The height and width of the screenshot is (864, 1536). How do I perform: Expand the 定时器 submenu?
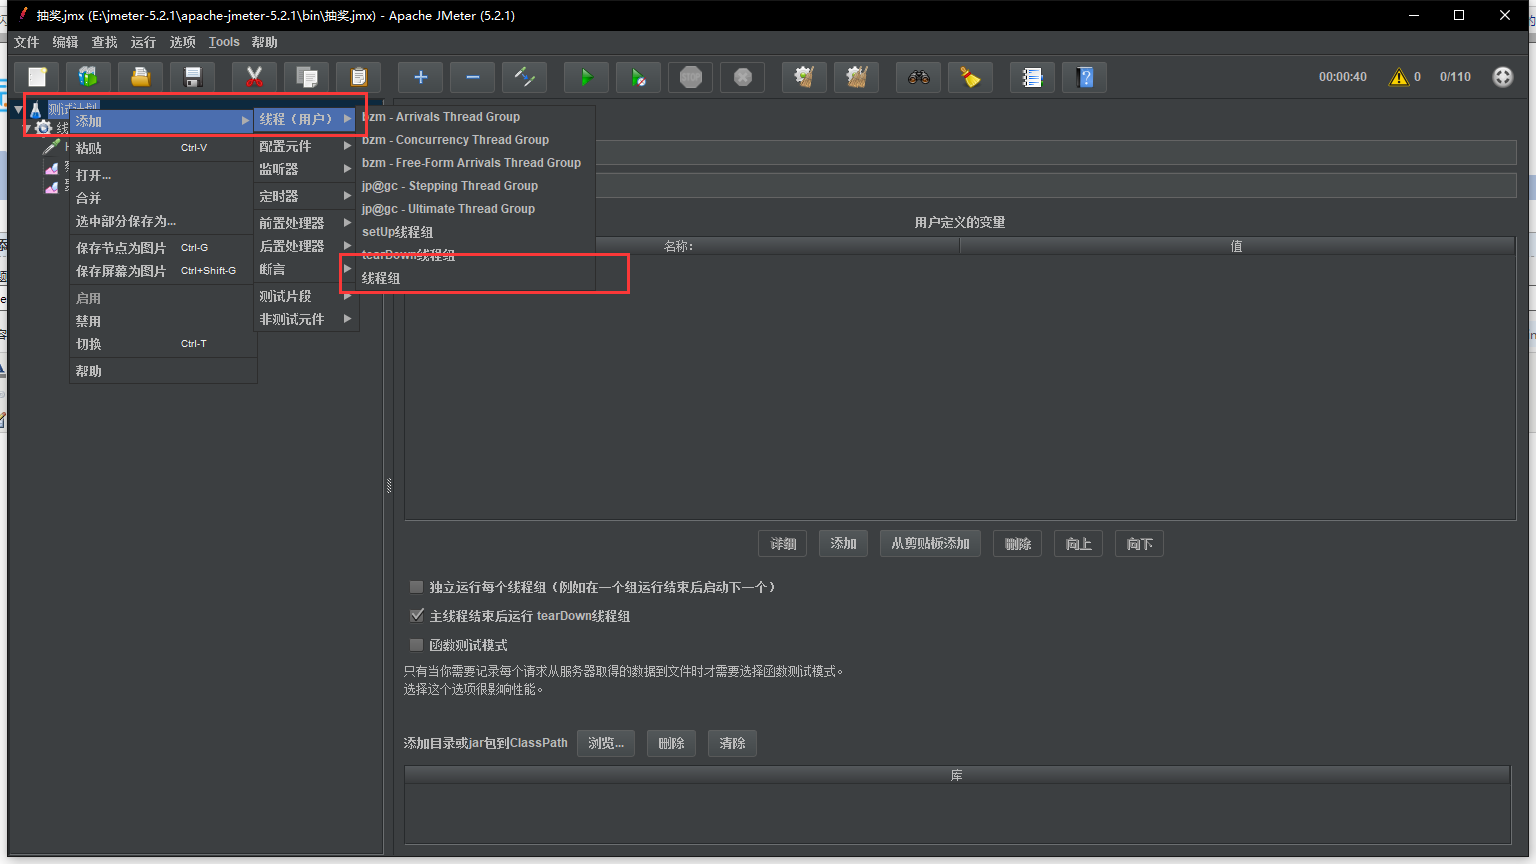[x=305, y=196]
